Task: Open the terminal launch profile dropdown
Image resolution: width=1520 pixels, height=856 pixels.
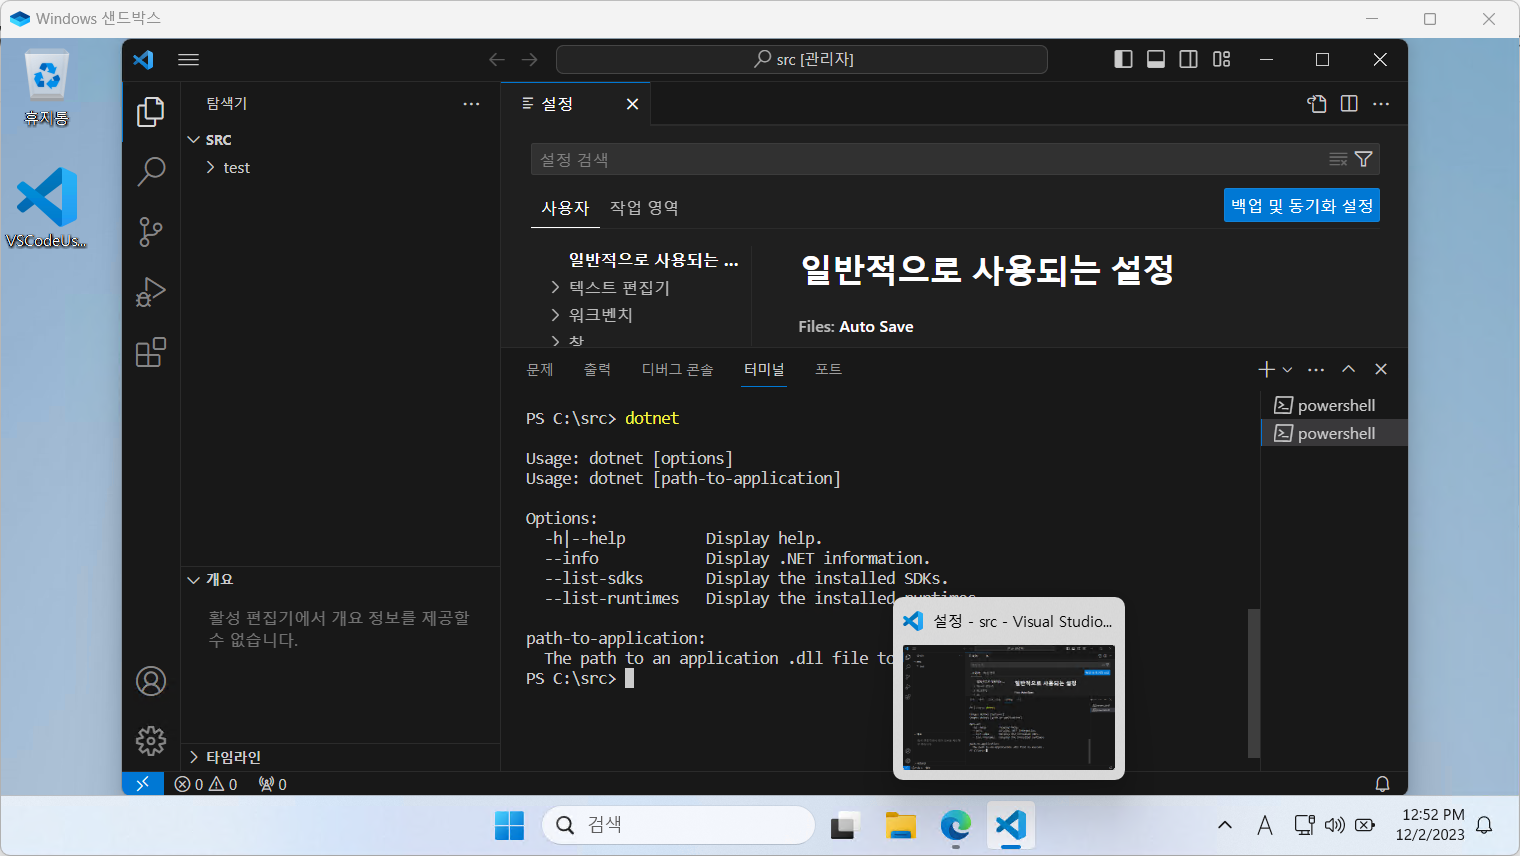Action: 1287,369
